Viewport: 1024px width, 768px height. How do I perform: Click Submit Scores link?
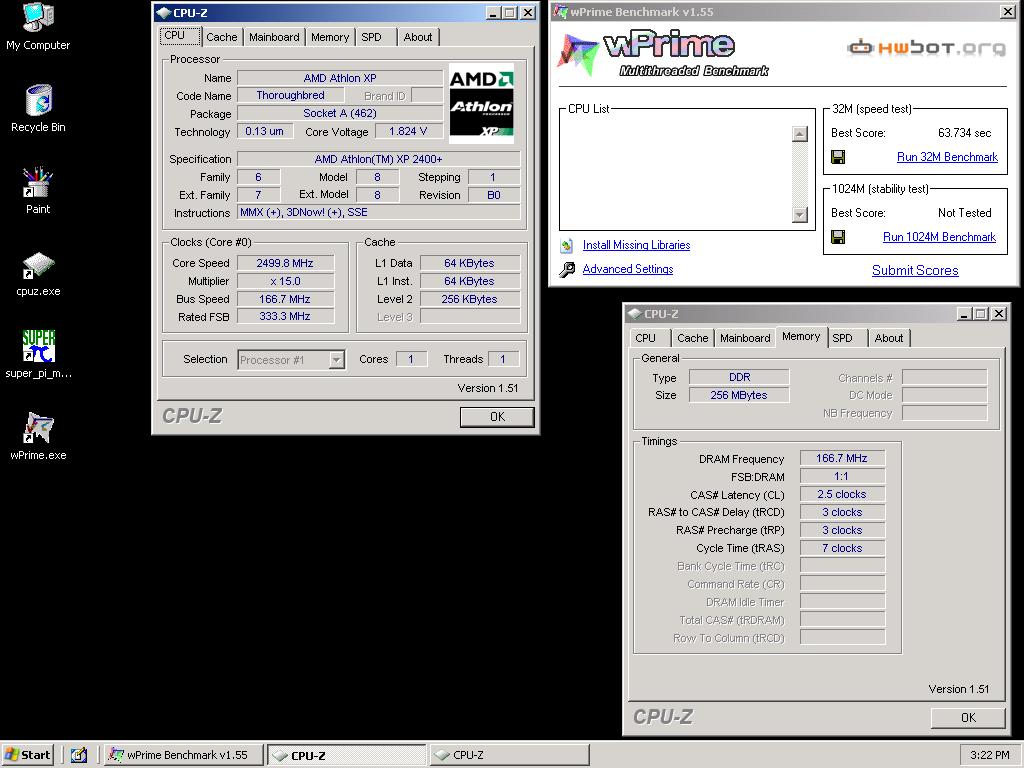click(915, 270)
